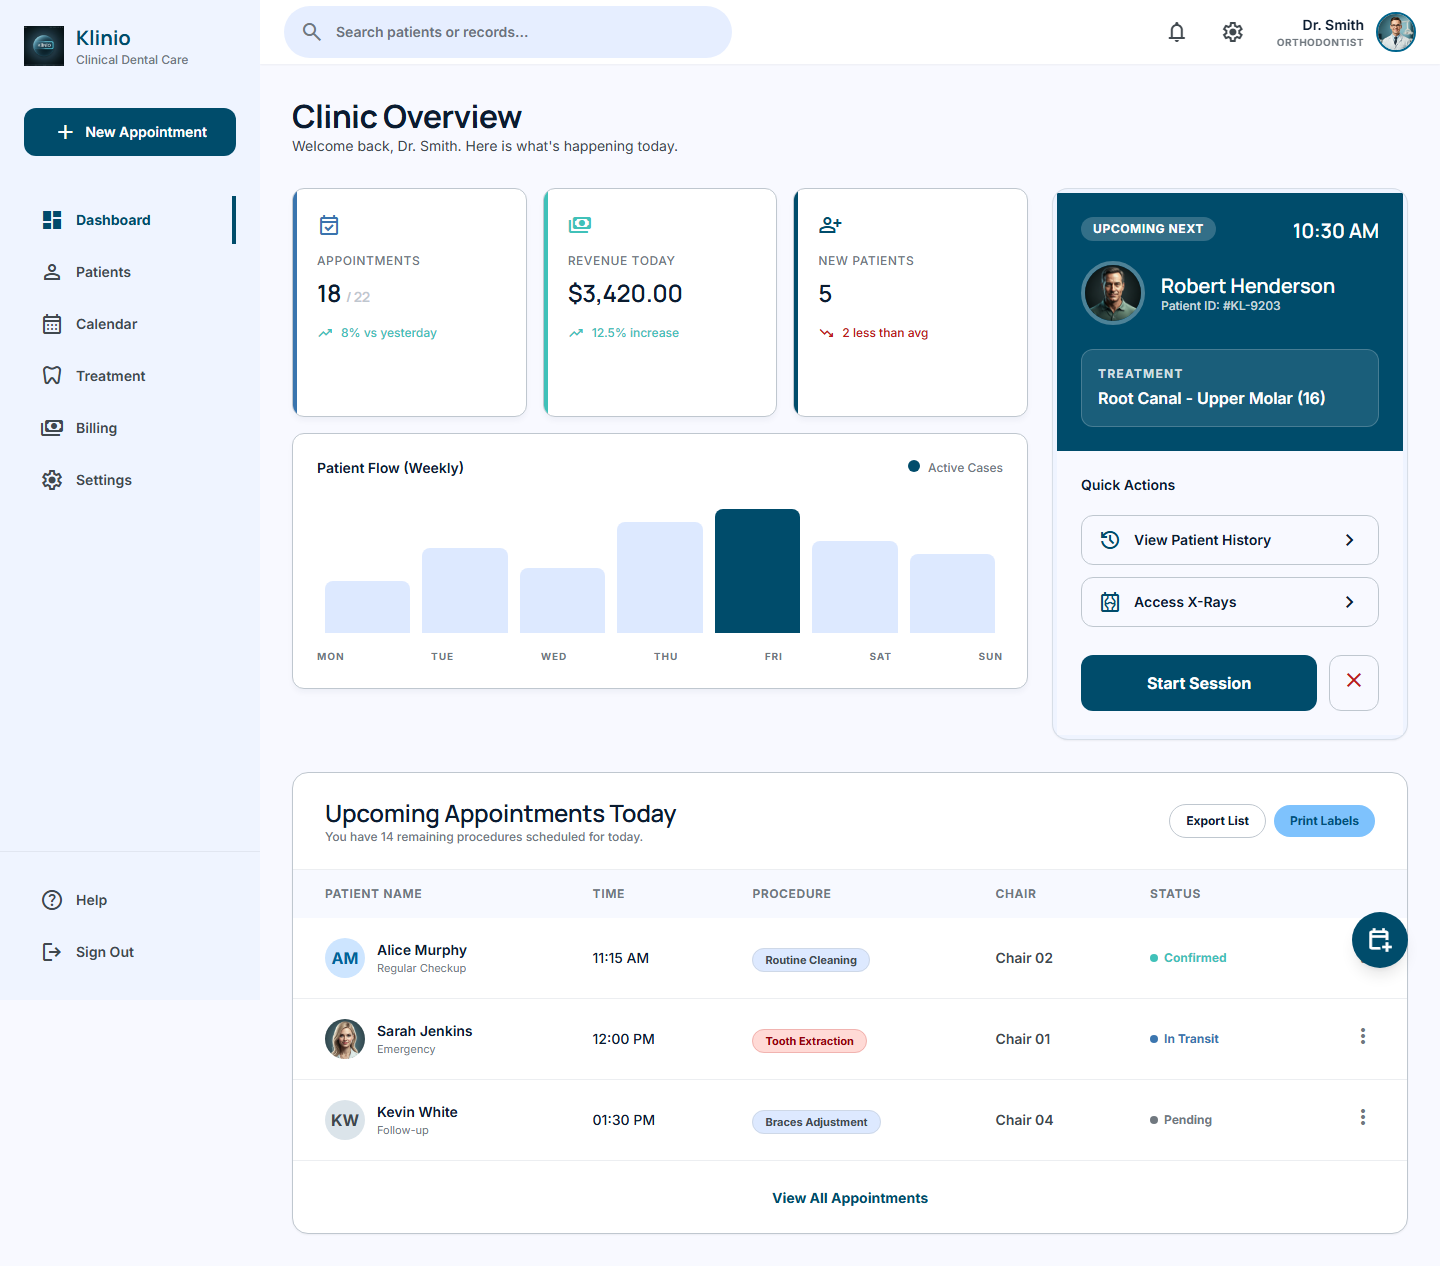Select the SUN bar in Patient Flow chart
1440x1266 pixels.
pyautogui.click(x=952, y=593)
